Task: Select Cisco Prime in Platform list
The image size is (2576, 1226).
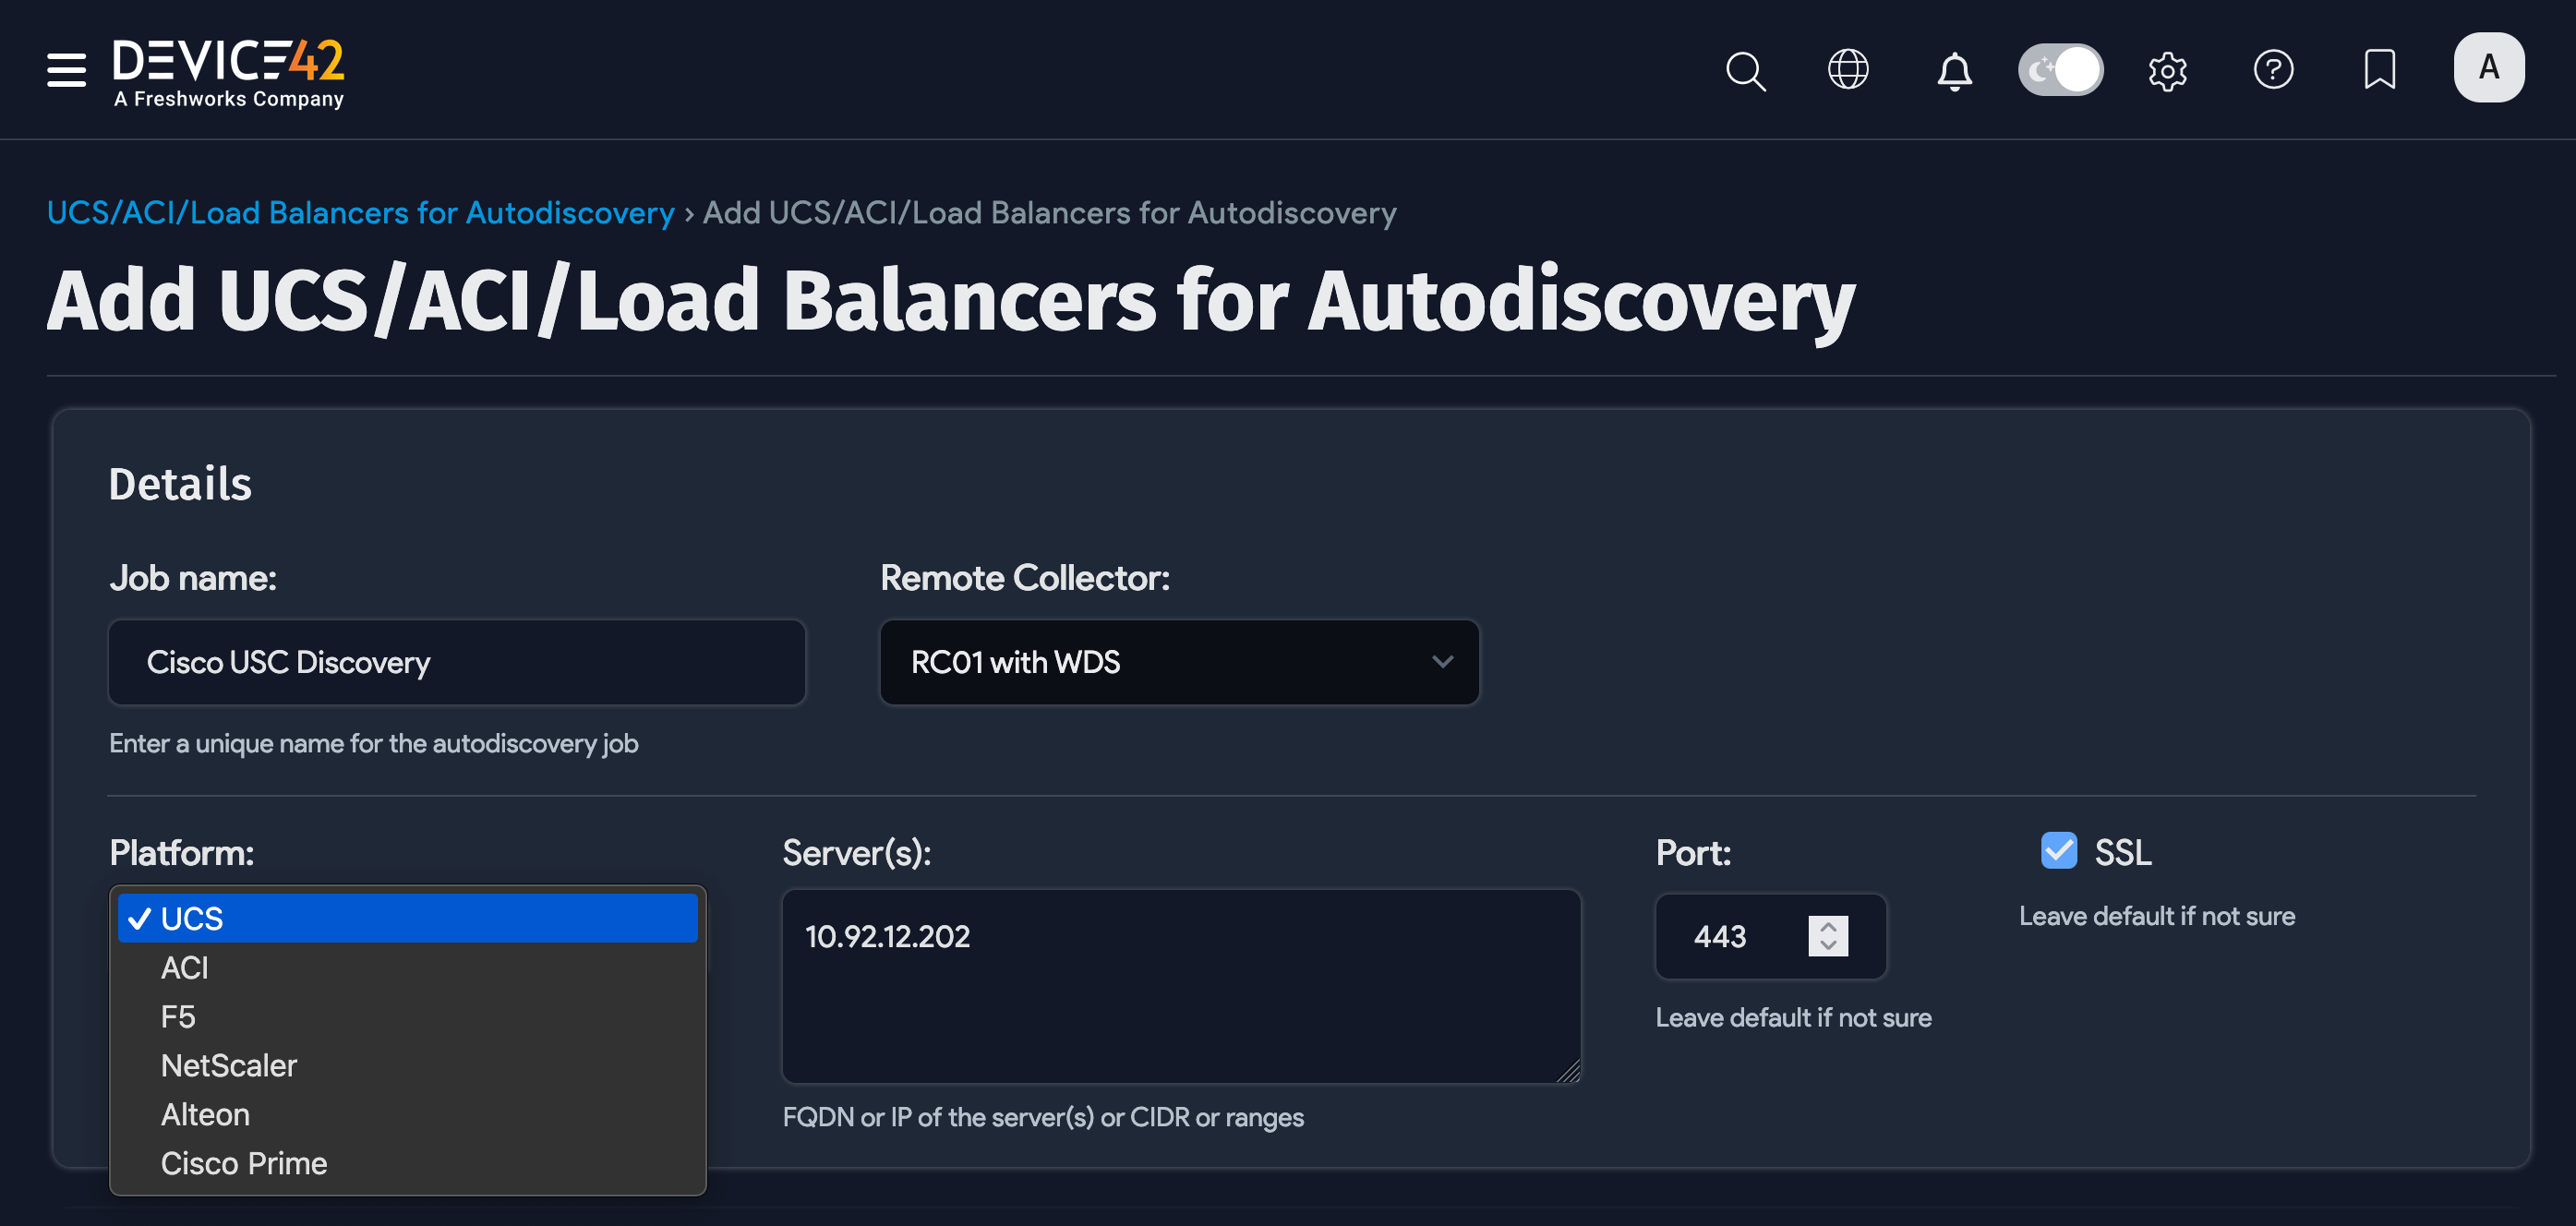Action: click(x=244, y=1164)
